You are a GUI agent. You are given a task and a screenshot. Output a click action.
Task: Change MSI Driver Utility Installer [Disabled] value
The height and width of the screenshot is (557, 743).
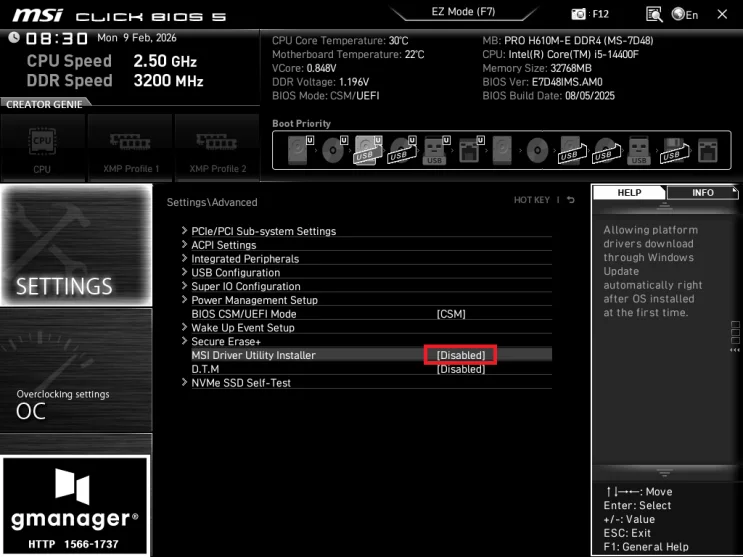[x=461, y=355]
